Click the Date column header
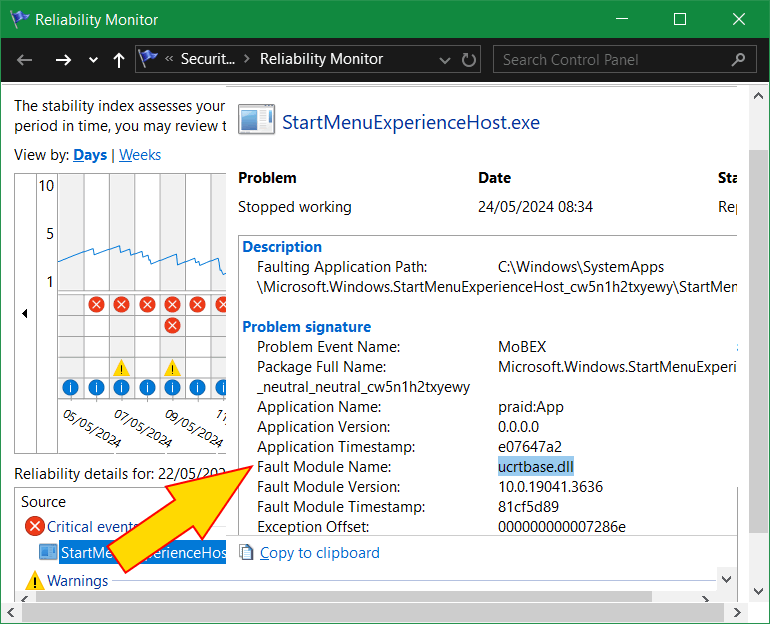 (x=494, y=178)
